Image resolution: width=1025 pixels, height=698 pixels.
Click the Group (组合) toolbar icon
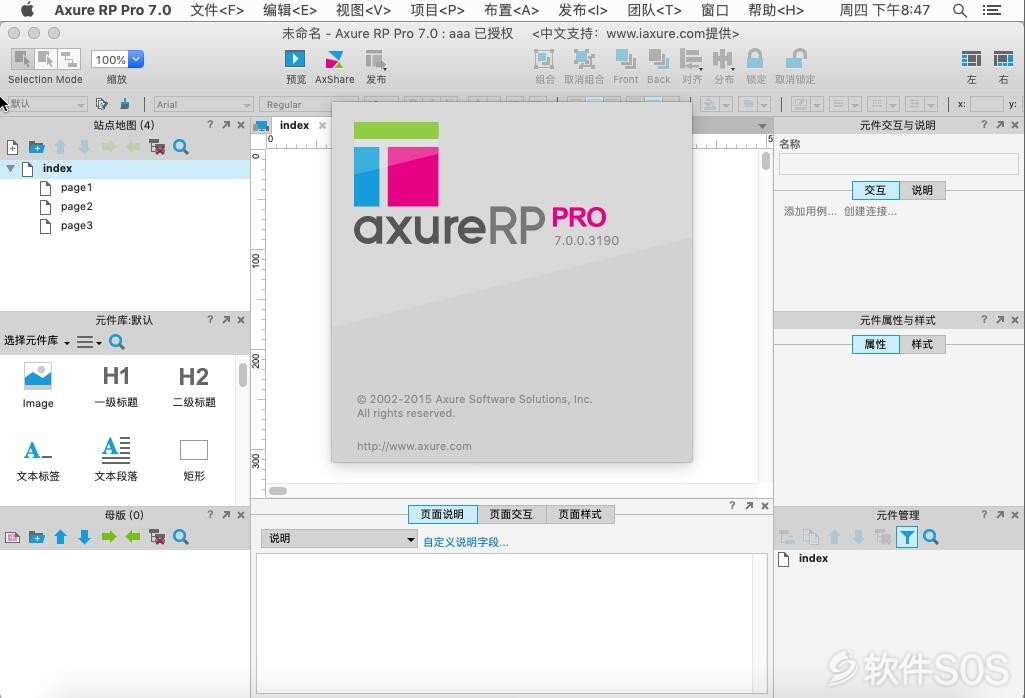click(544, 60)
